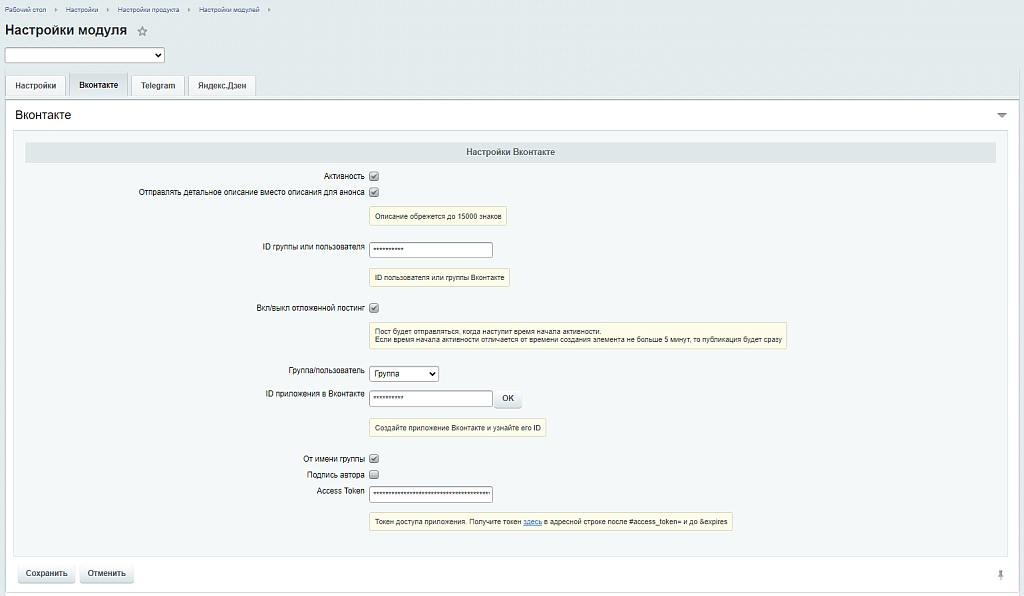Switch to the Telegram tab

click(x=158, y=86)
